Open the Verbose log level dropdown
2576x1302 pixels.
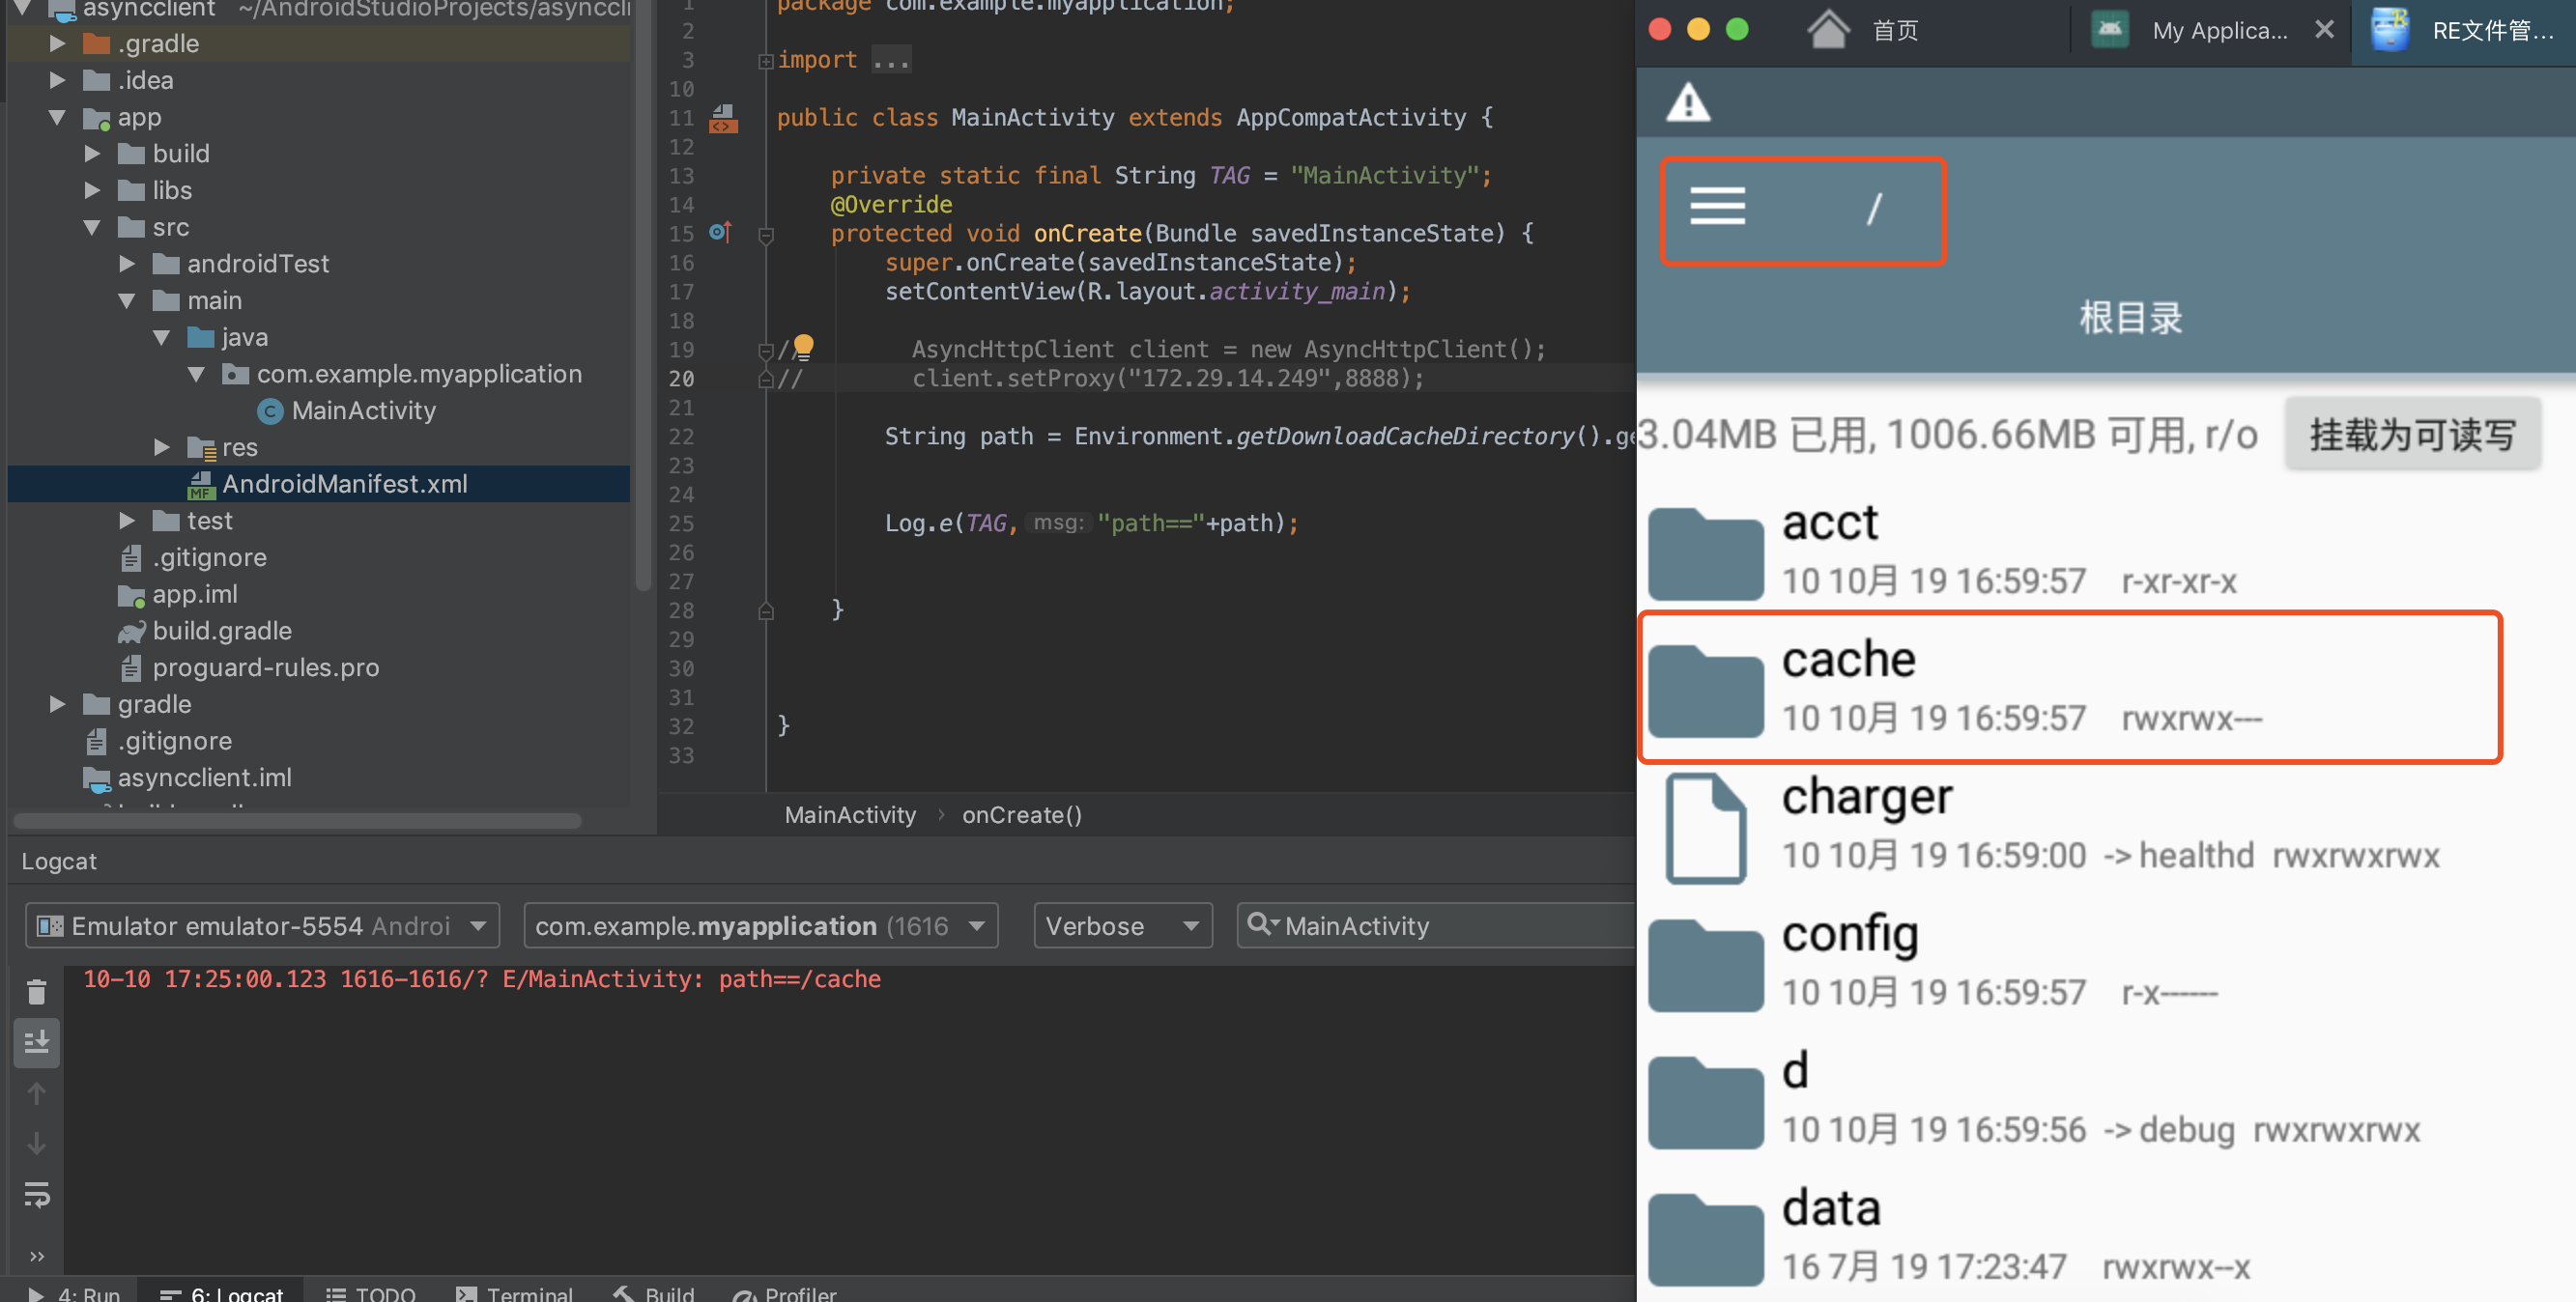(1122, 926)
